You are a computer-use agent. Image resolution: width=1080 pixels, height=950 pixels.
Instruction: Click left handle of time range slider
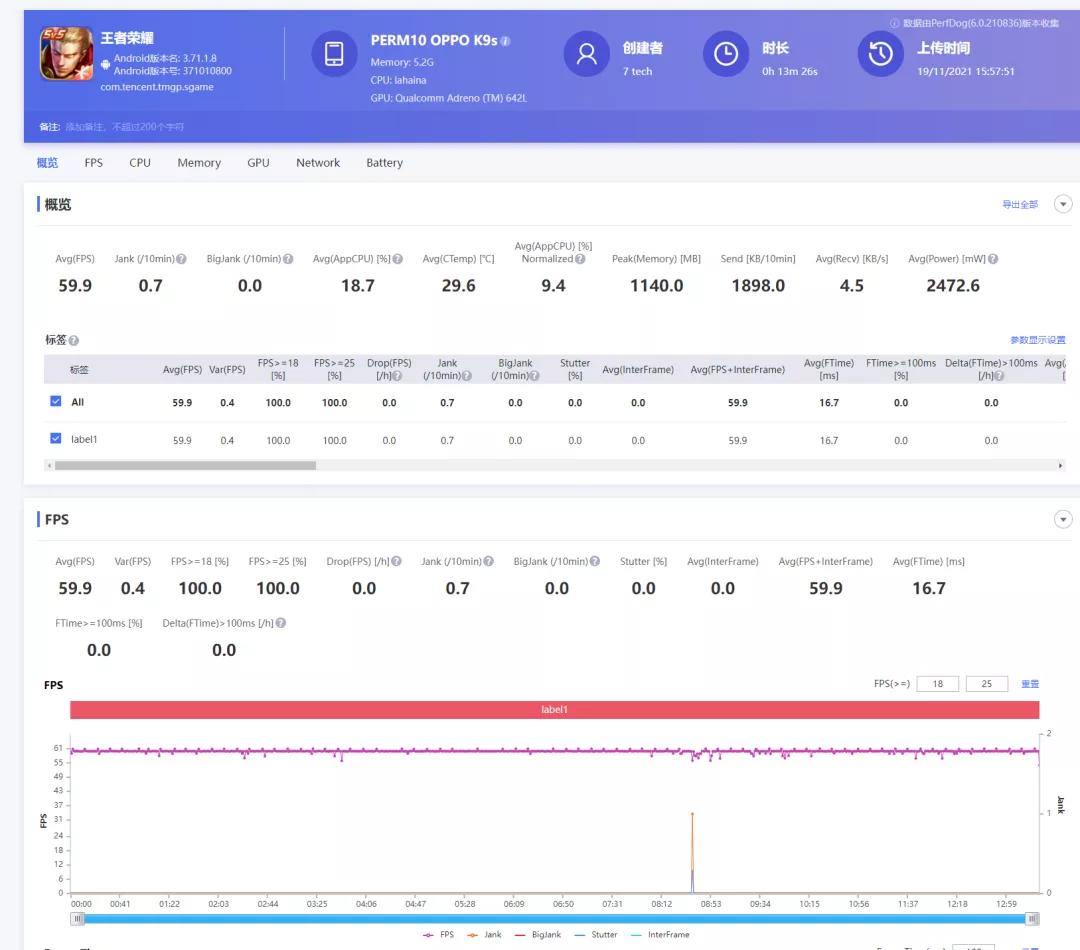click(77, 918)
